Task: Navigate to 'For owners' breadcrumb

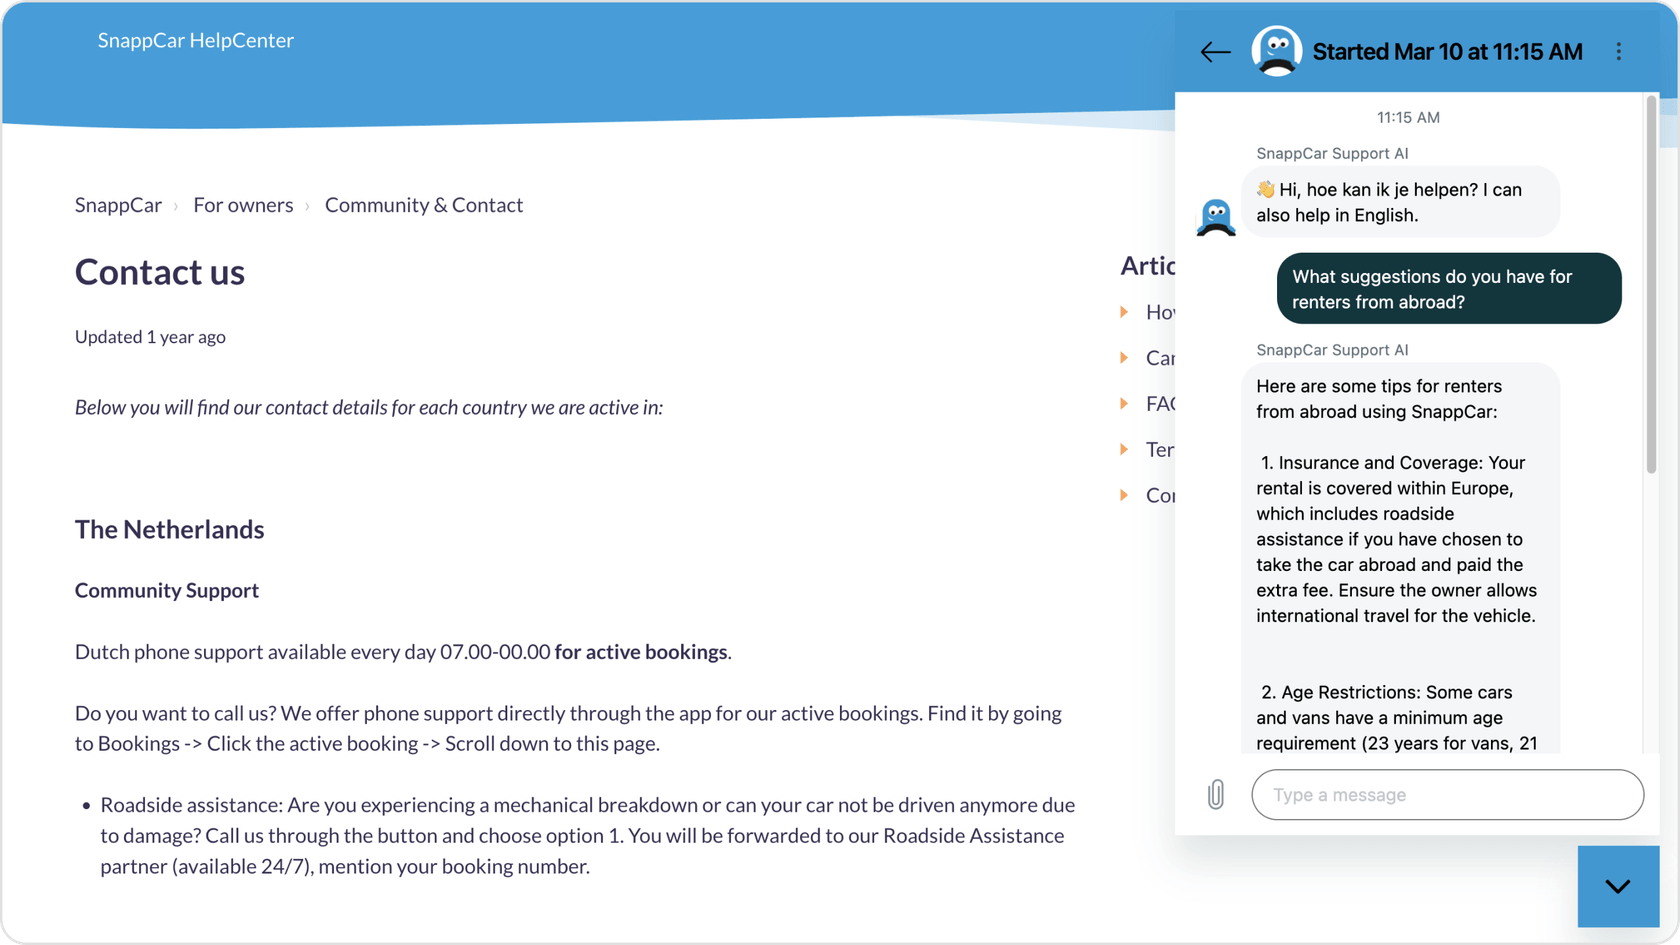Action: [243, 205]
